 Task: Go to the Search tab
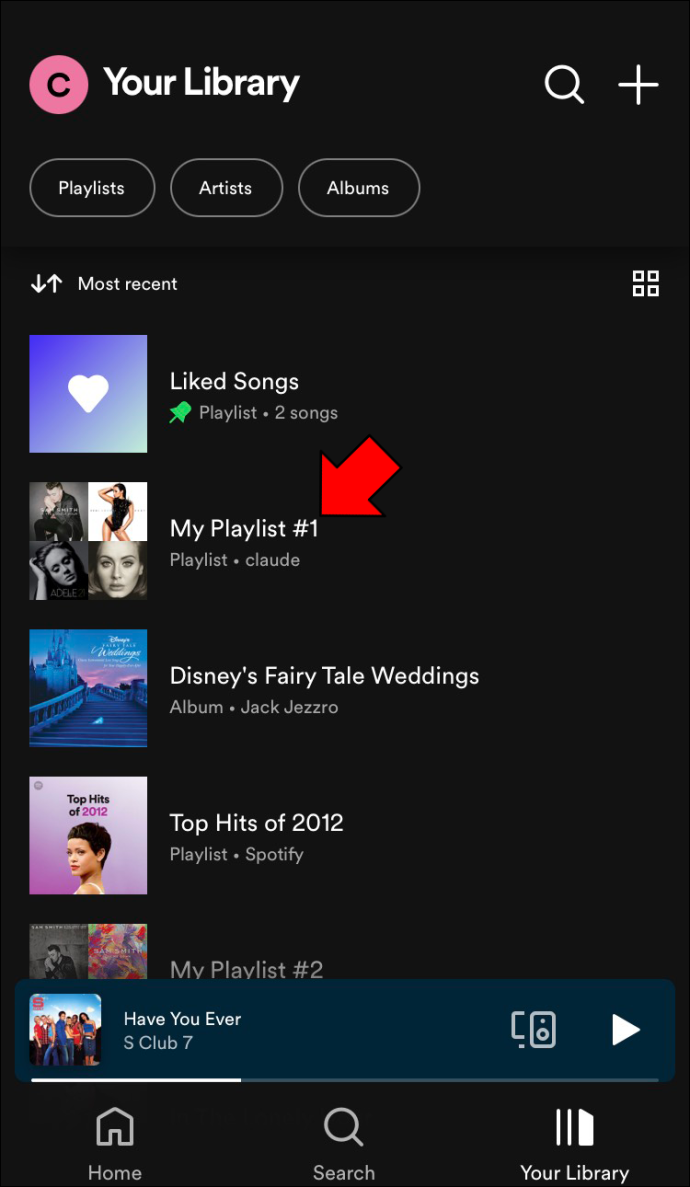pyautogui.click(x=344, y=1144)
